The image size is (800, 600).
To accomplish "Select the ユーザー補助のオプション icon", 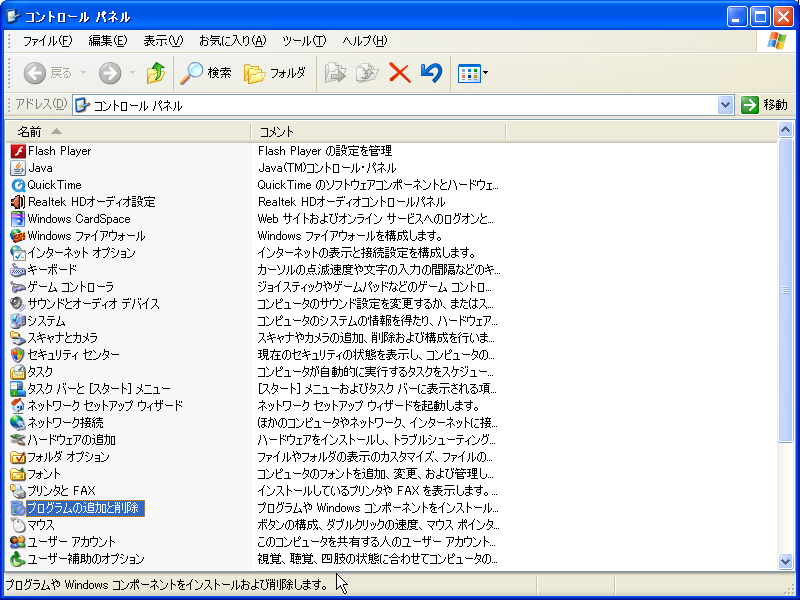I will click(x=18, y=559).
